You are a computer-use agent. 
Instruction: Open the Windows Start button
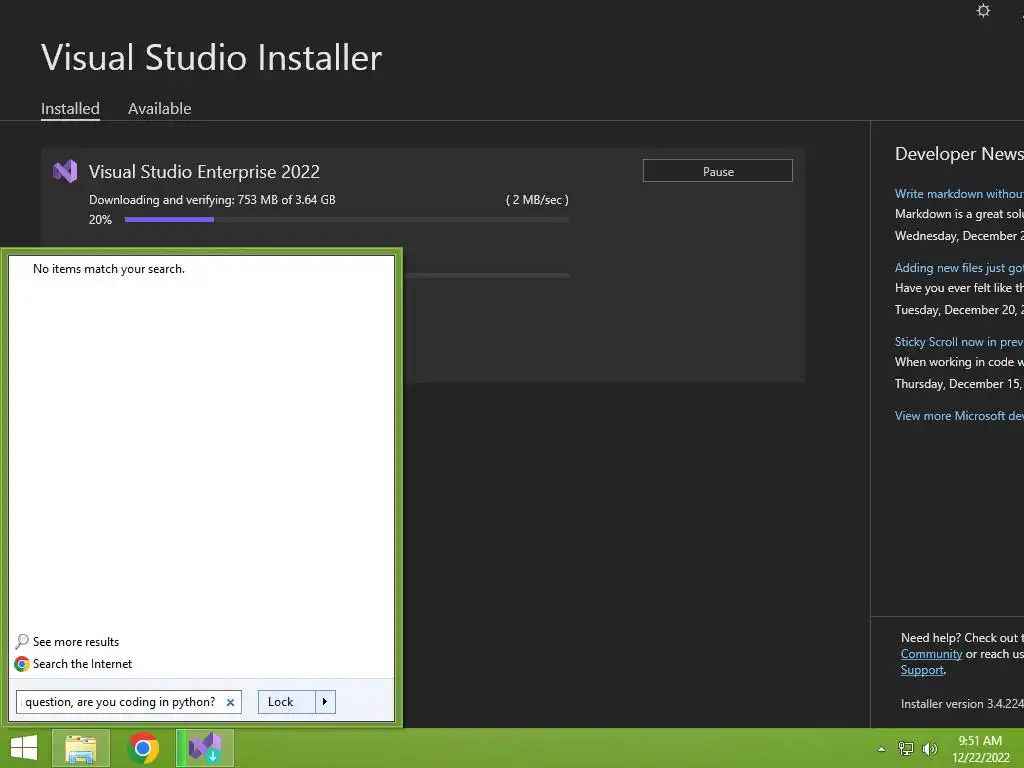pos(24,748)
